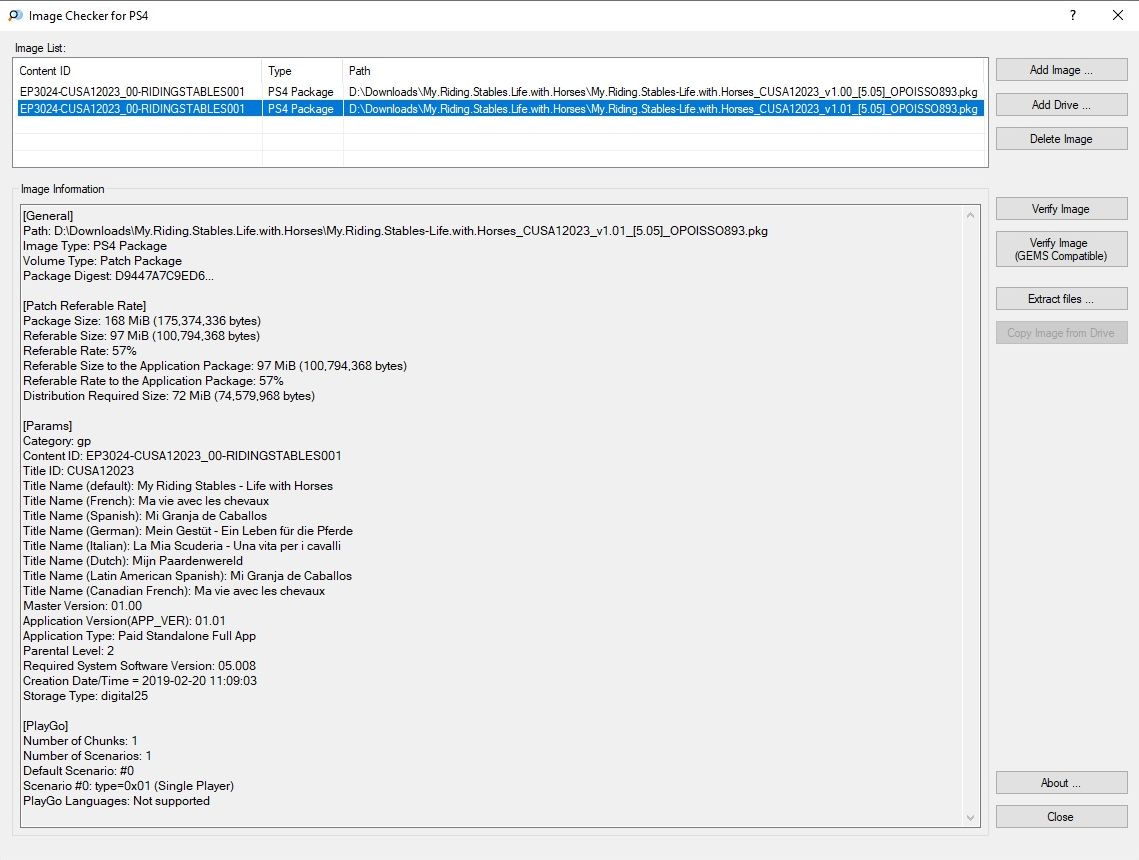Click the 'Default Scenario: #0' line
The width and height of the screenshot is (1139, 860).
click(78, 771)
